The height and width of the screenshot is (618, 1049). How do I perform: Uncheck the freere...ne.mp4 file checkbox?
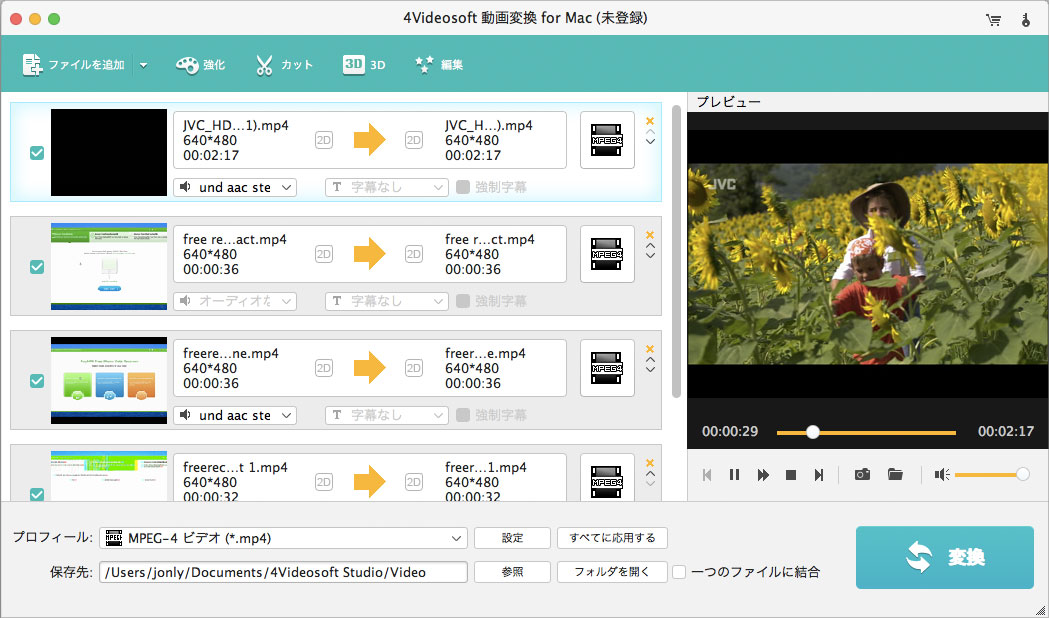pyautogui.click(x=37, y=381)
